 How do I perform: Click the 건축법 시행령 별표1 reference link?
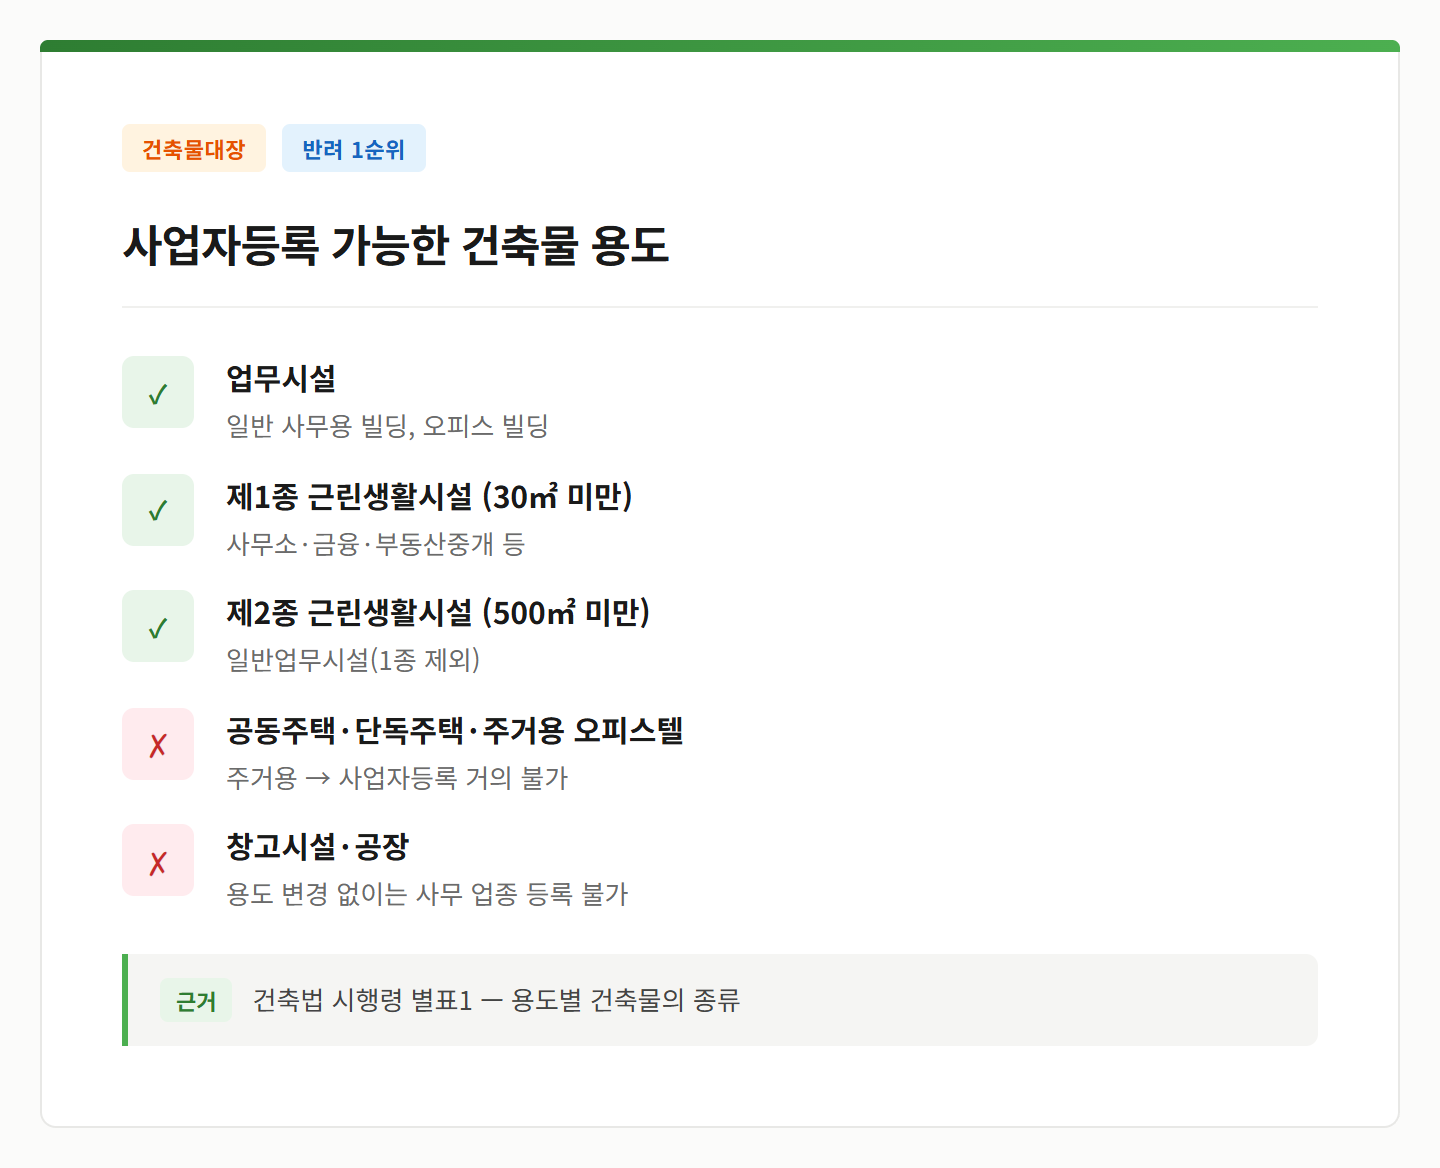coord(498,1000)
